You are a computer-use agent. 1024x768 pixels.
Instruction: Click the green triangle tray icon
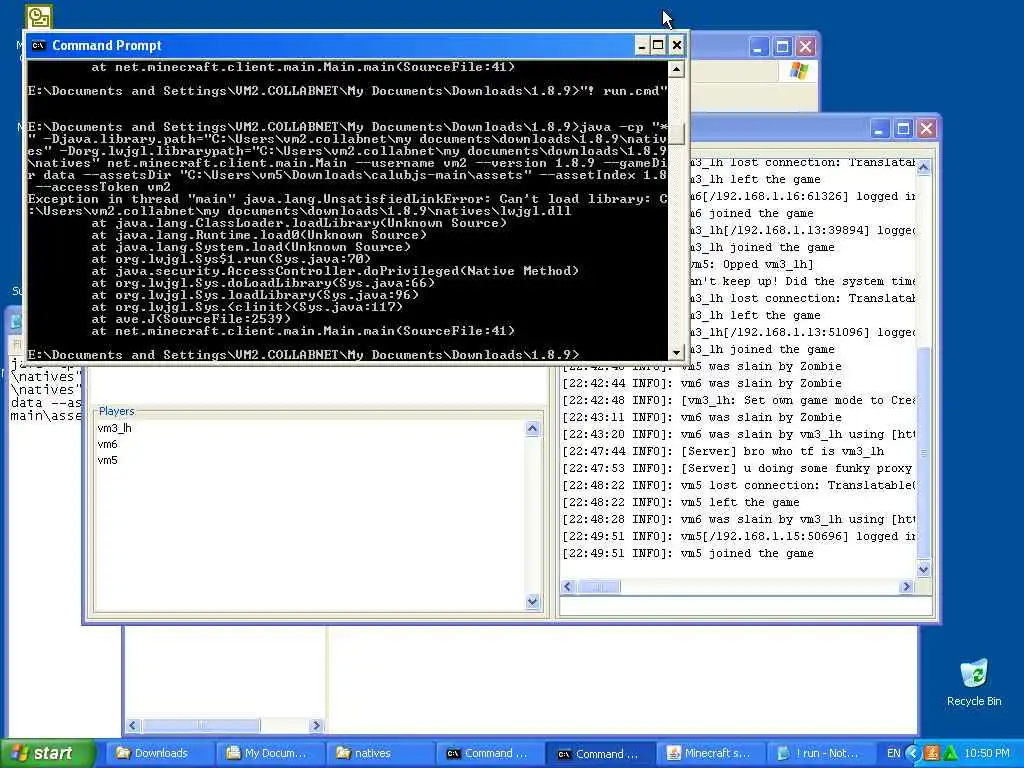(x=950, y=753)
